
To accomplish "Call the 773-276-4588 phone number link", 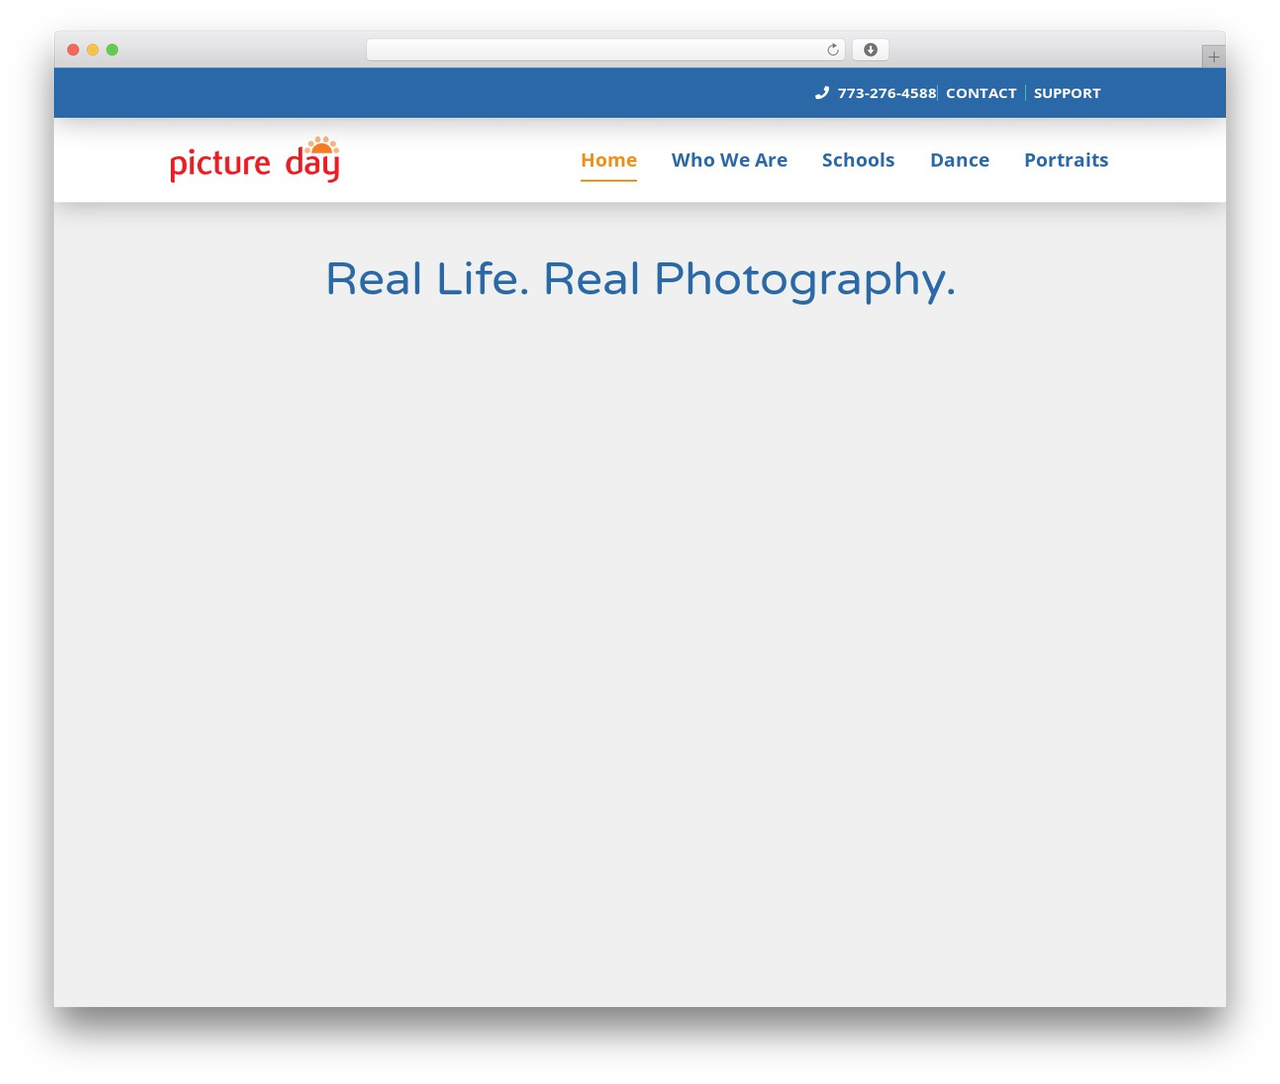I will click(x=887, y=93).
